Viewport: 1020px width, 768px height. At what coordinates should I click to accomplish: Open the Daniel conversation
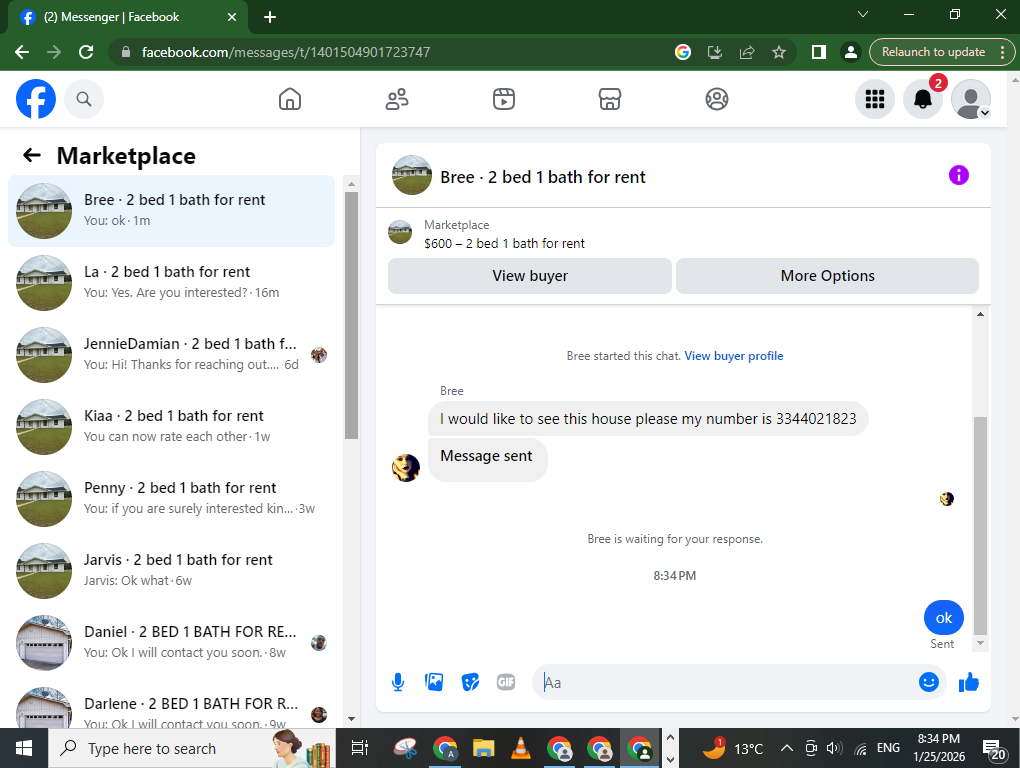click(x=171, y=642)
